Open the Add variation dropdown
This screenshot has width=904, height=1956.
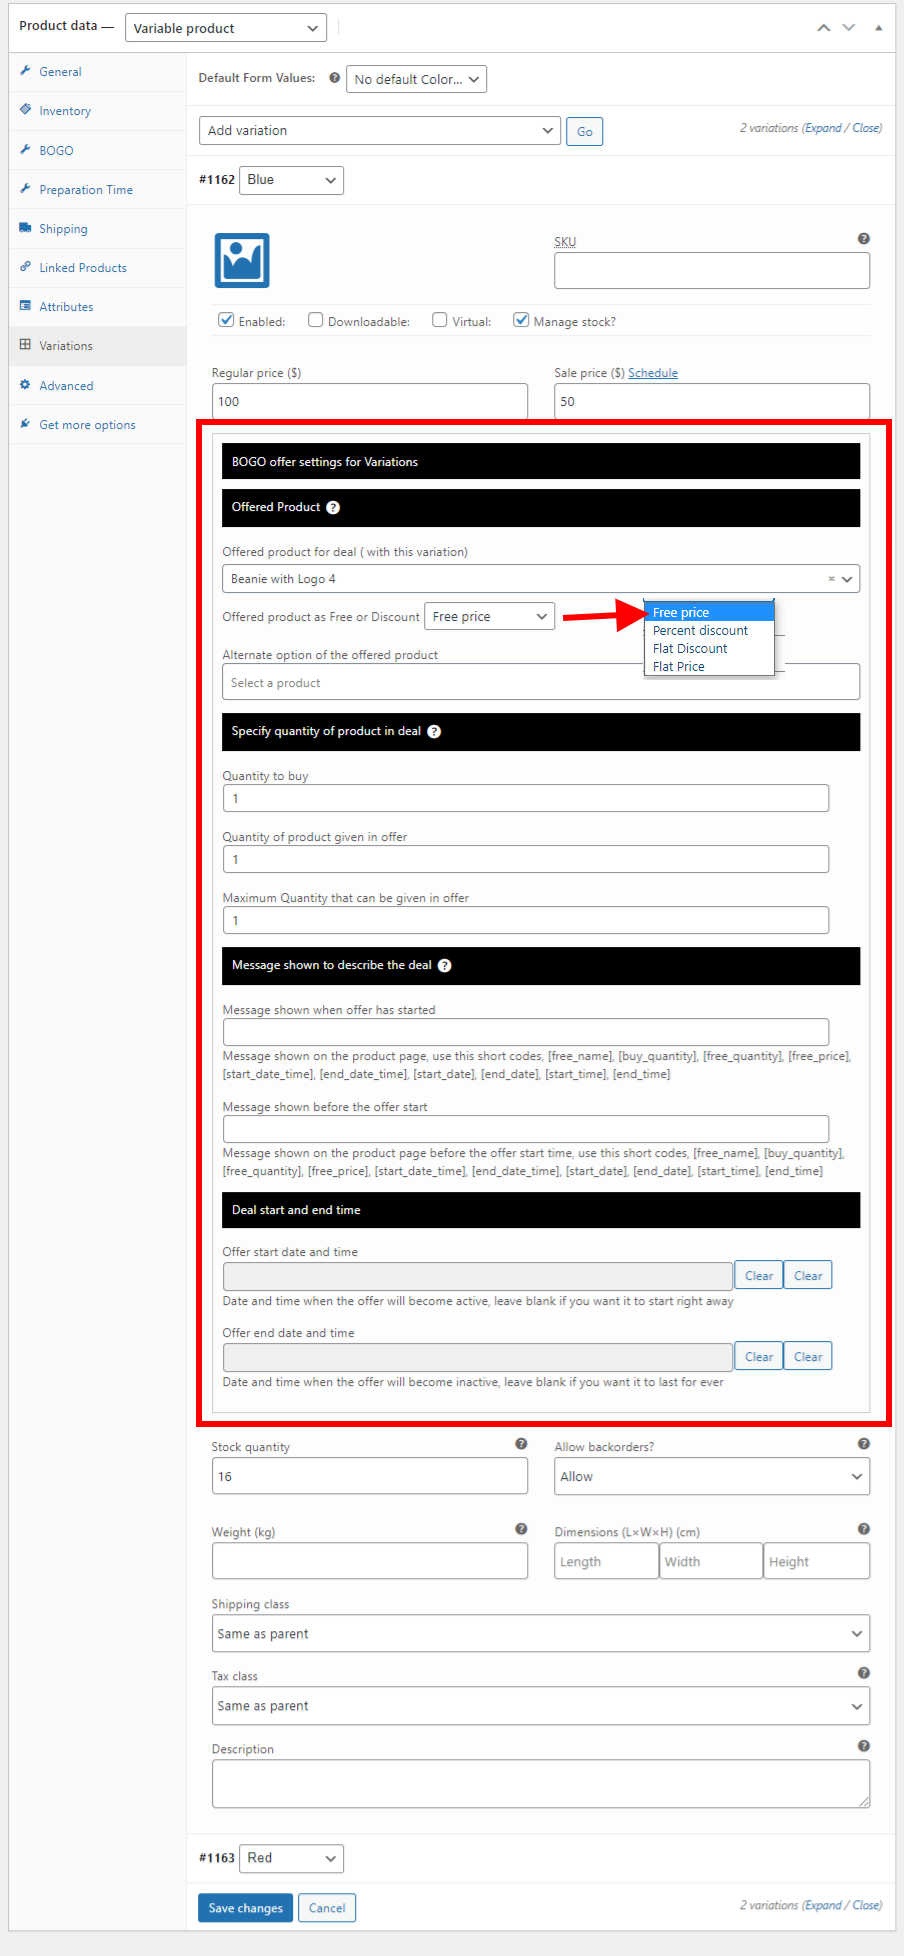point(379,131)
